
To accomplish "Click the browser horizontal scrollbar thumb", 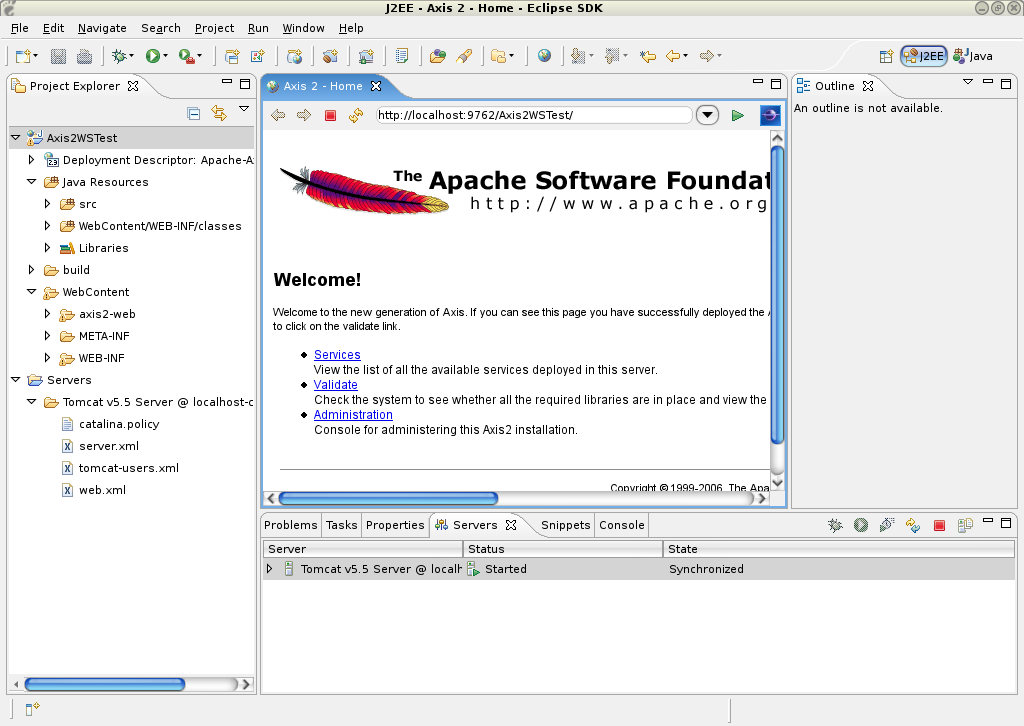I will (389, 499).
